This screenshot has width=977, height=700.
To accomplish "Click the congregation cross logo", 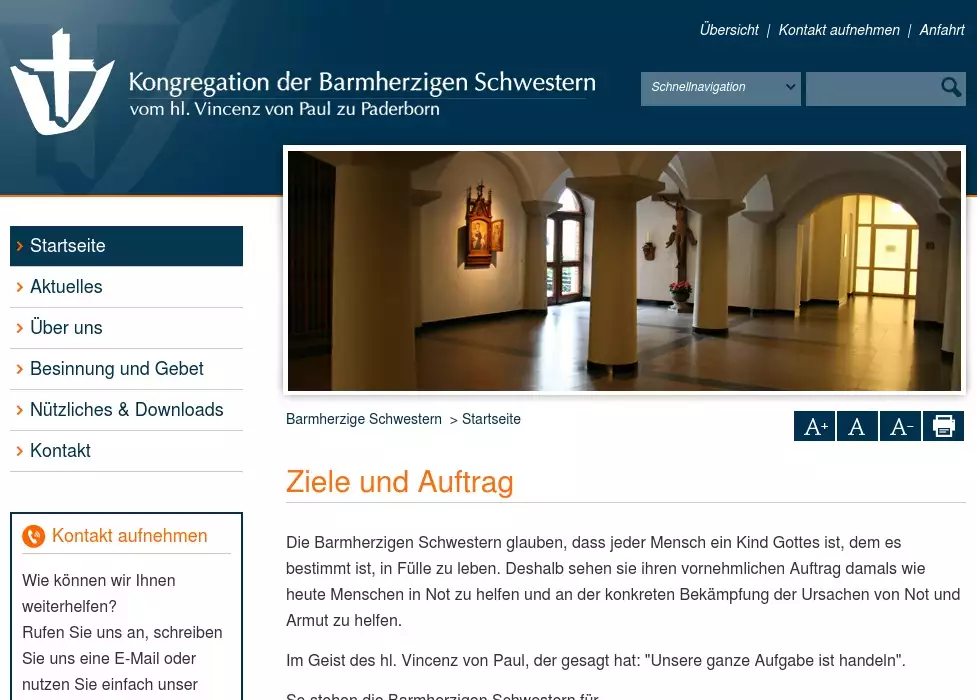I will [61, 83].
